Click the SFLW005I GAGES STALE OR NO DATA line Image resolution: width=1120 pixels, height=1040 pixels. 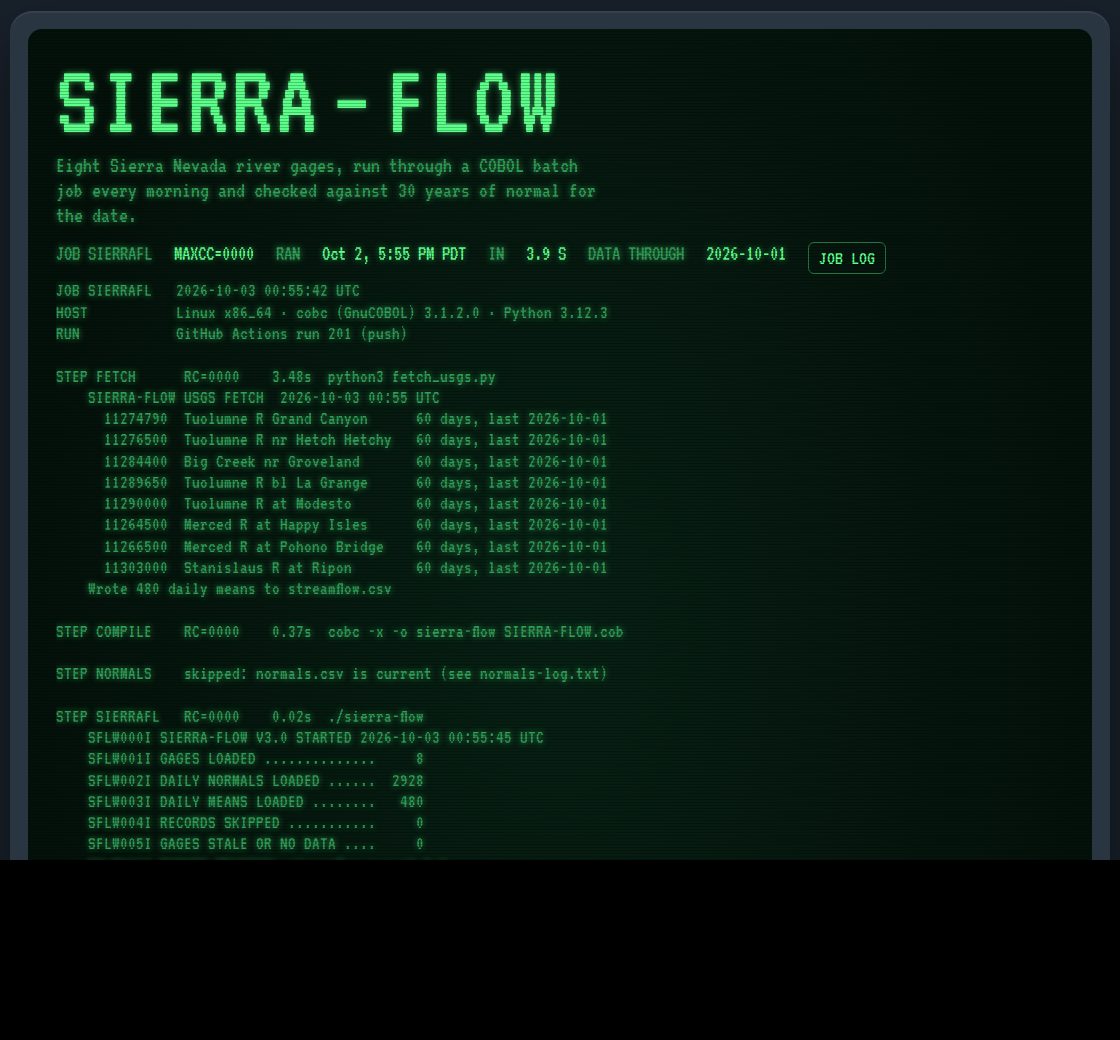pyautogui.click(x=256, y=844)
